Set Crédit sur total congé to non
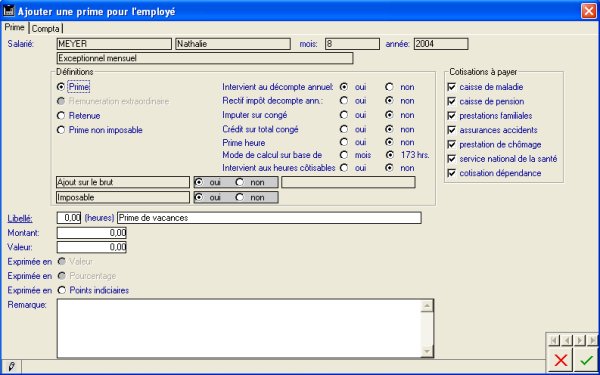Screen dimensions: 600x375 pyautogui.click(x=389, y=129)
